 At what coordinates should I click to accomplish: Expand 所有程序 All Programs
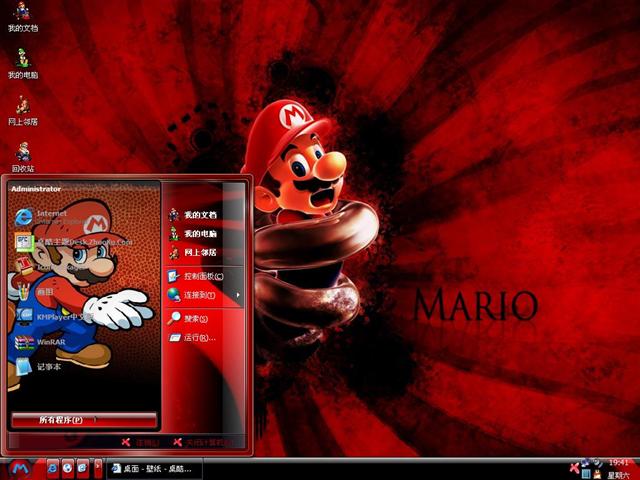tap(84, 420)
